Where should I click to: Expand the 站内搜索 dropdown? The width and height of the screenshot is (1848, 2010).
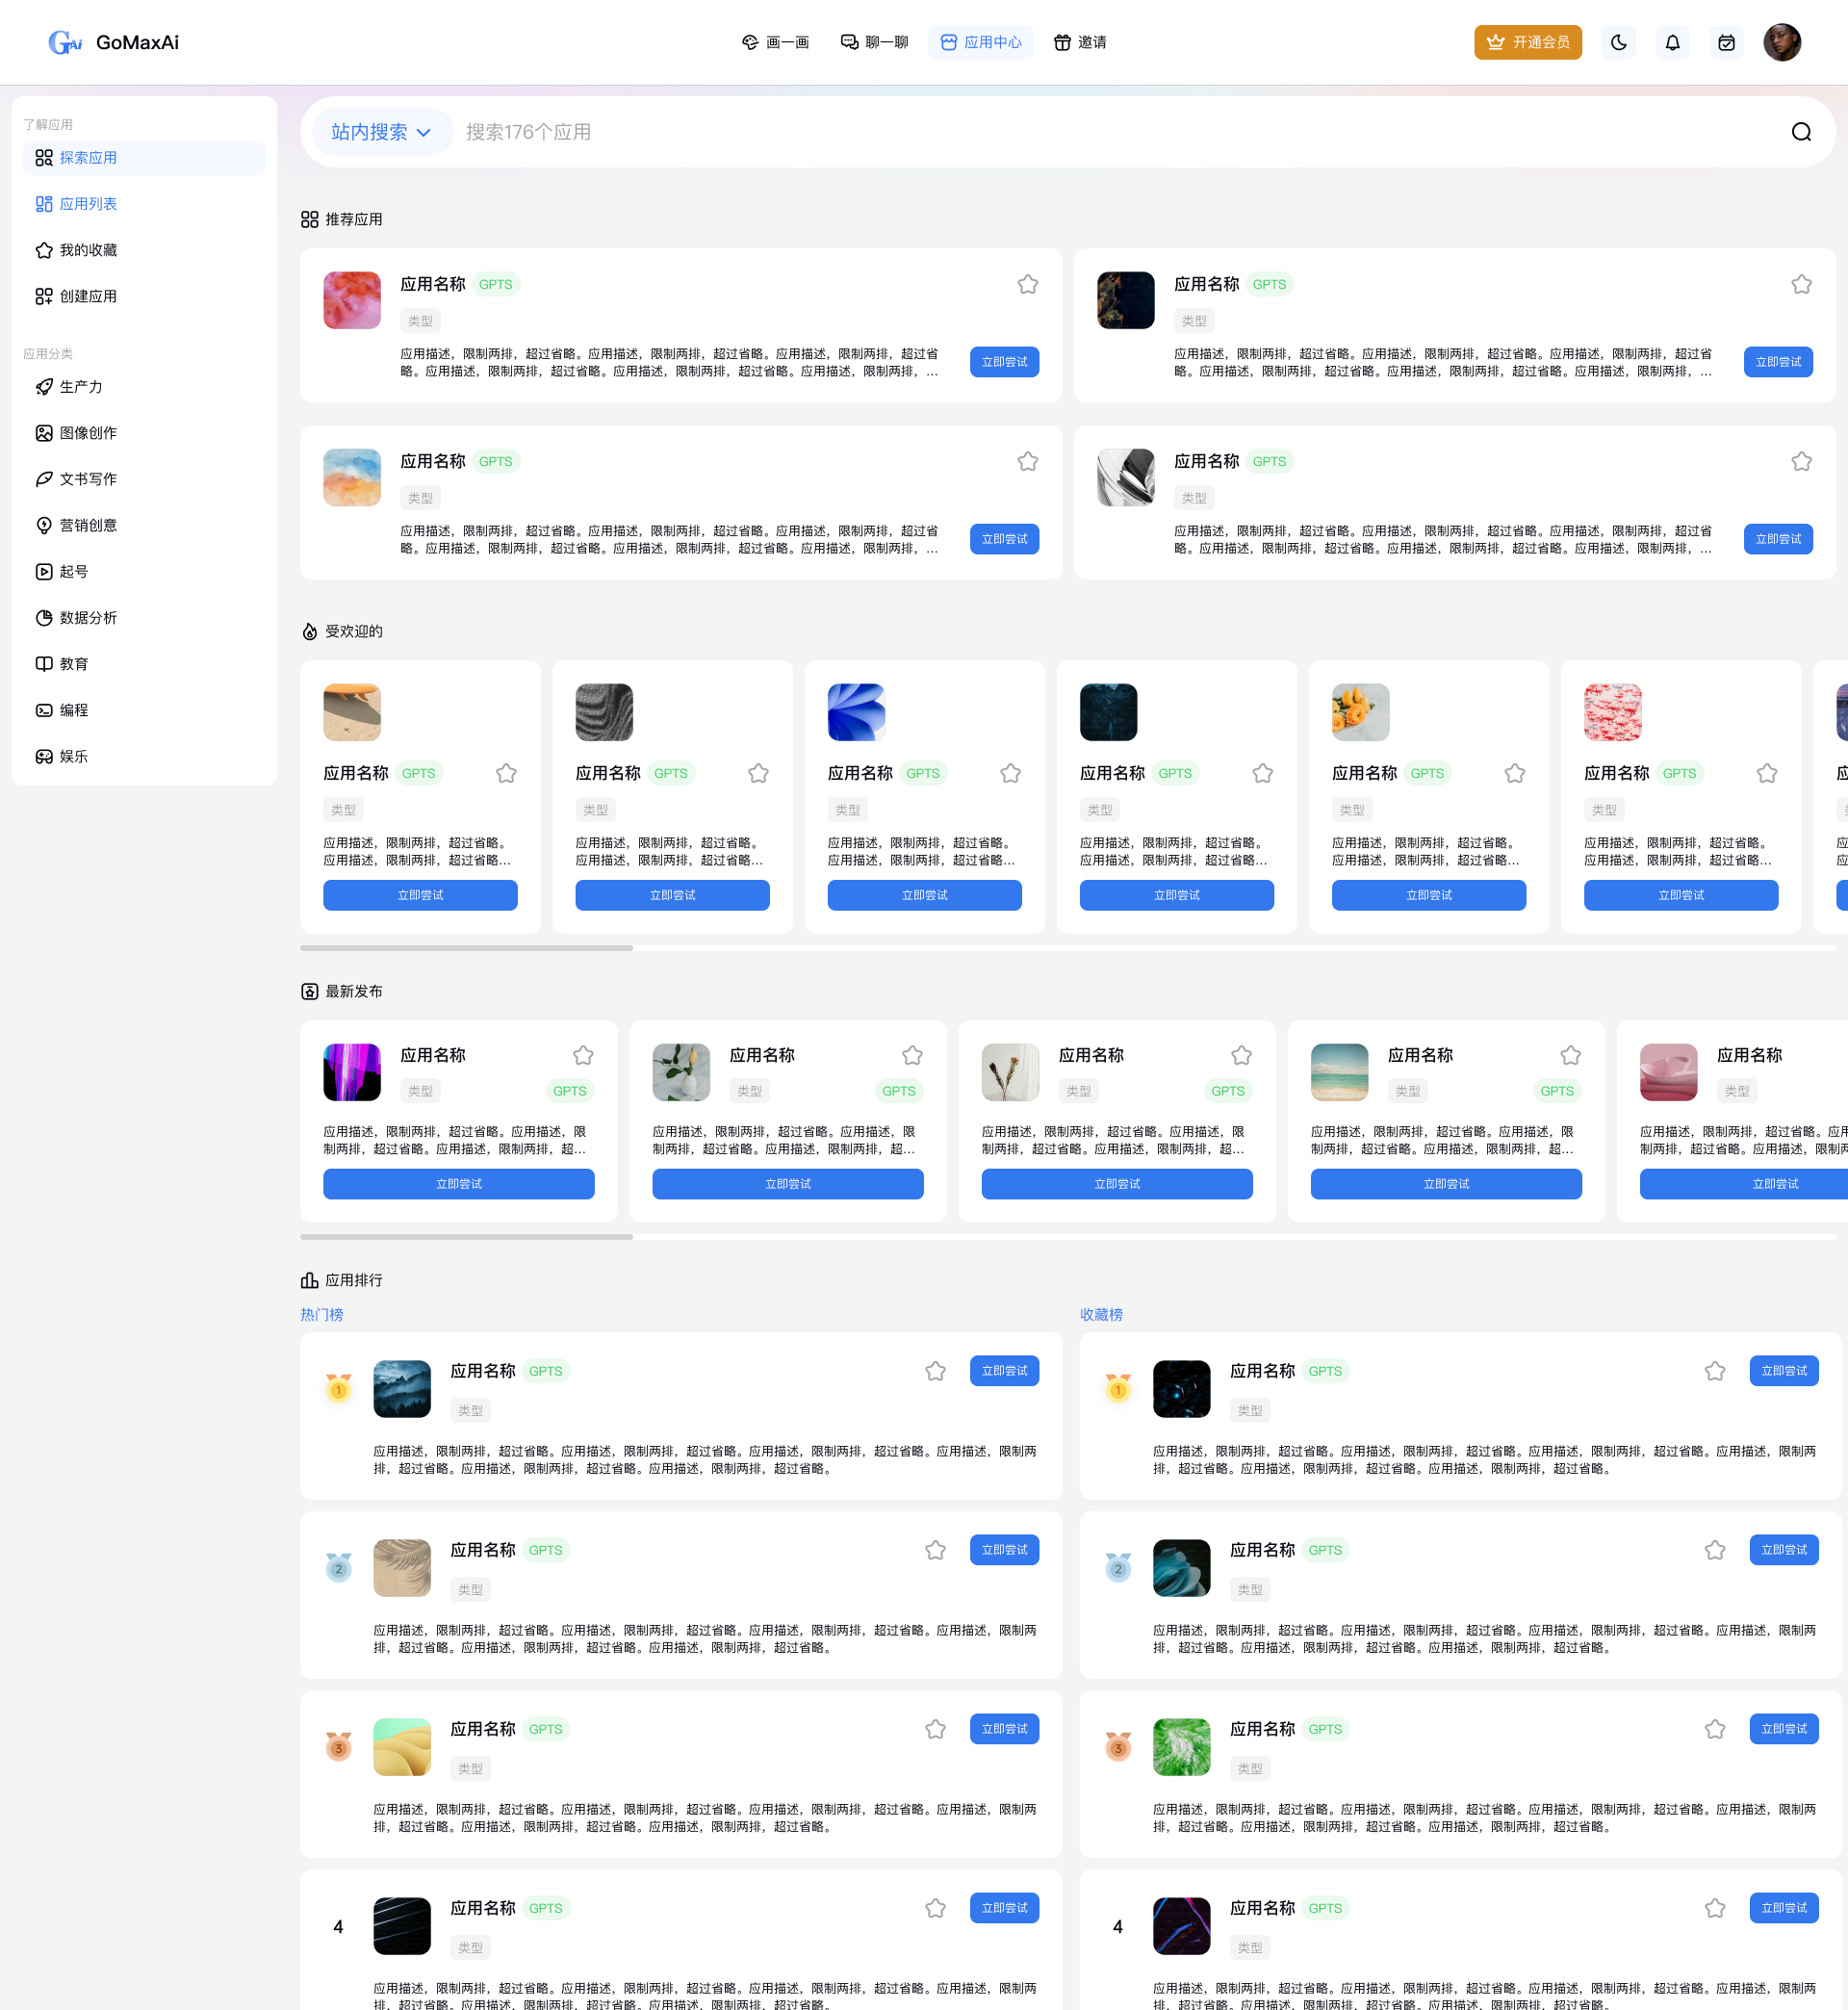pyautogui.click(x=381, y=132)
